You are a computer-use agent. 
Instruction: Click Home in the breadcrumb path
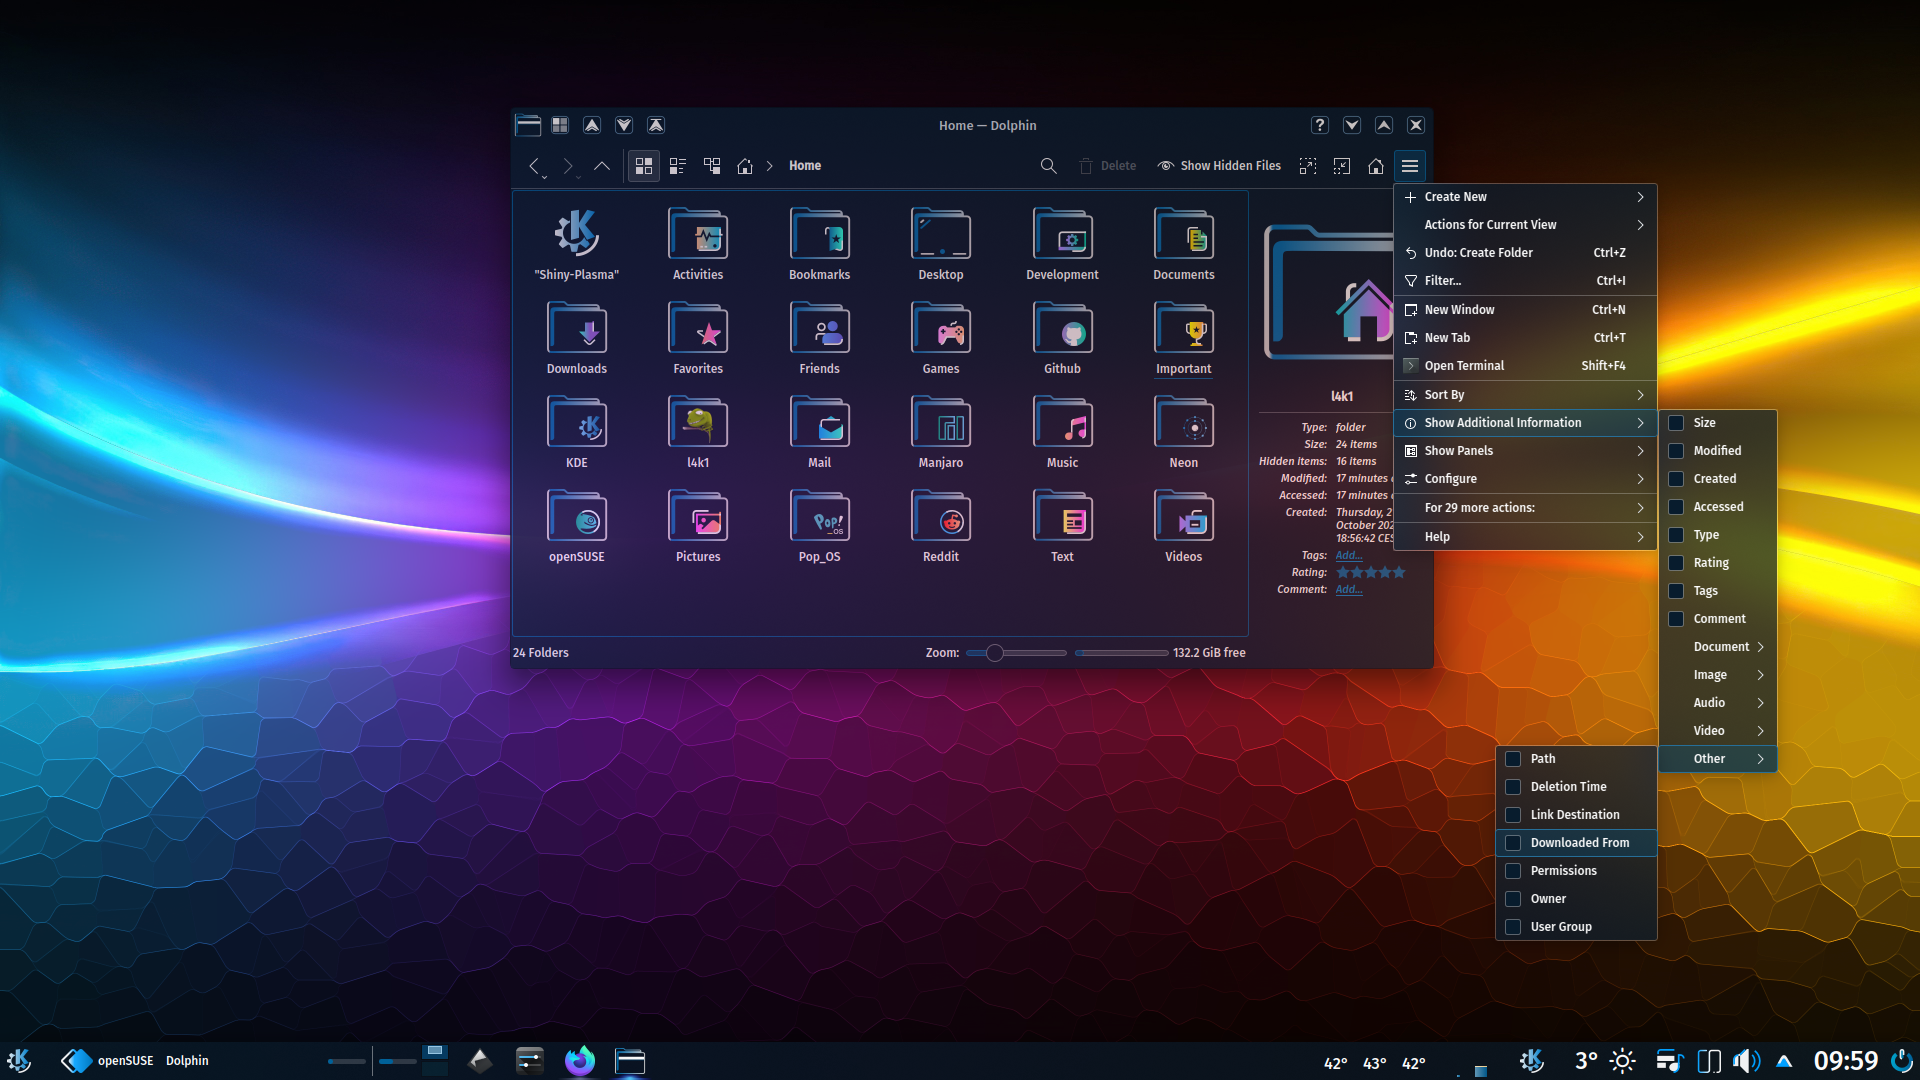coord(805,166)
